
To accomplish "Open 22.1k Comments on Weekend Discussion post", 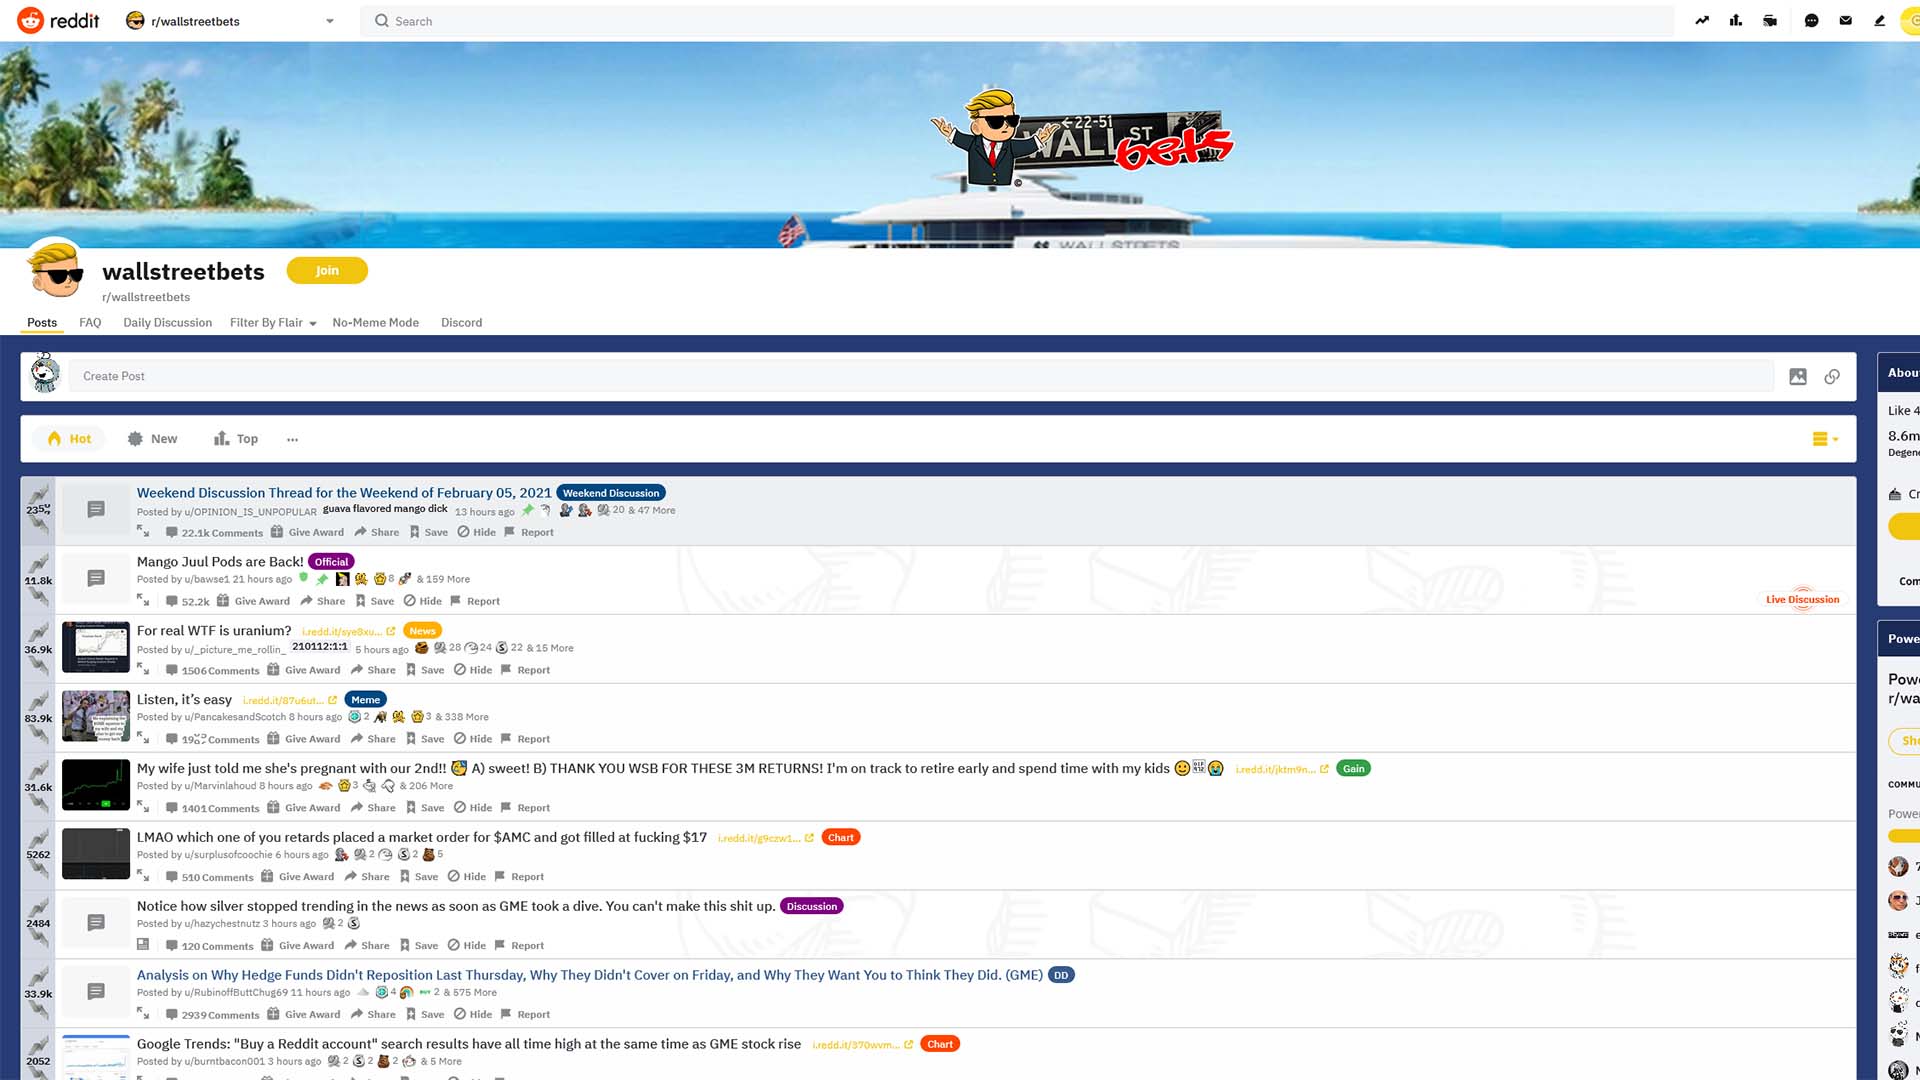I will pos(214,532).
